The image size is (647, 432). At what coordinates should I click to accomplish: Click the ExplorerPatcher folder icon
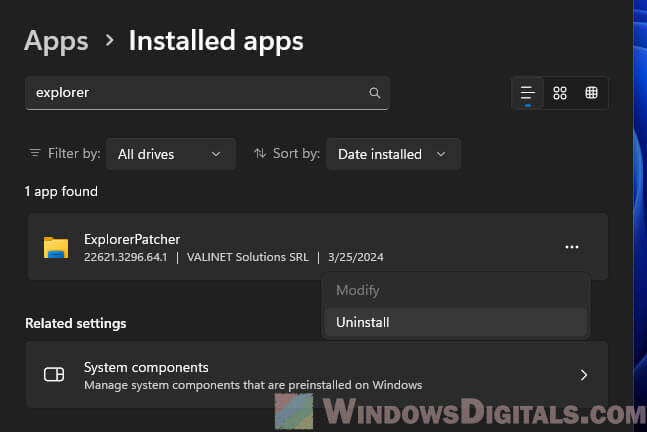click(56, 248)
